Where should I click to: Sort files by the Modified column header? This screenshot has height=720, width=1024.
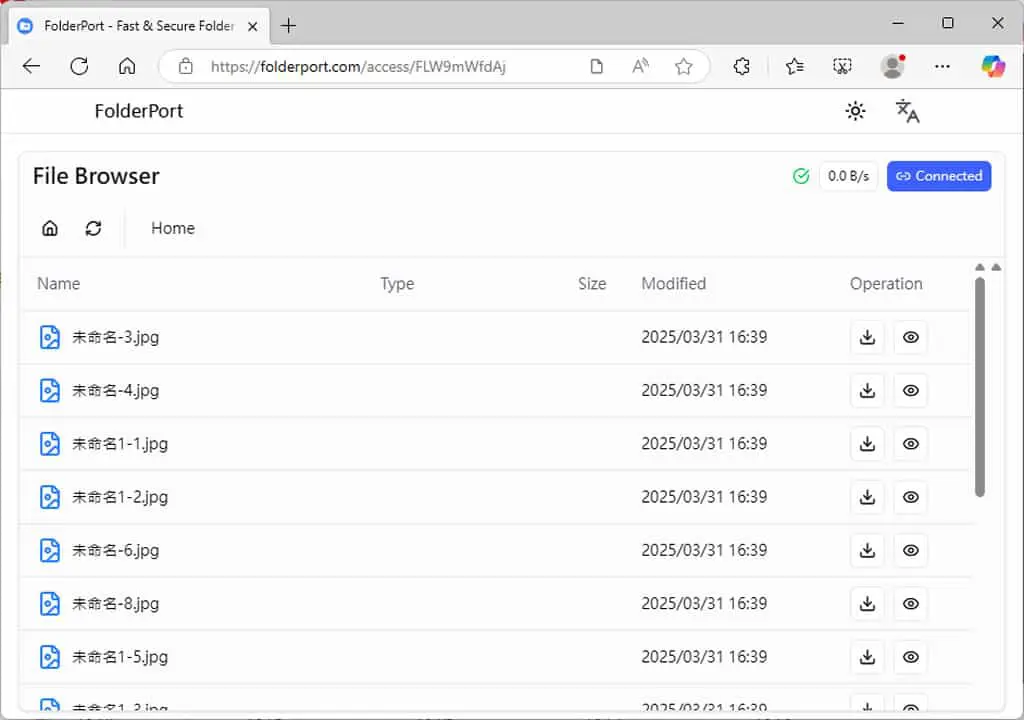(673, 284)
